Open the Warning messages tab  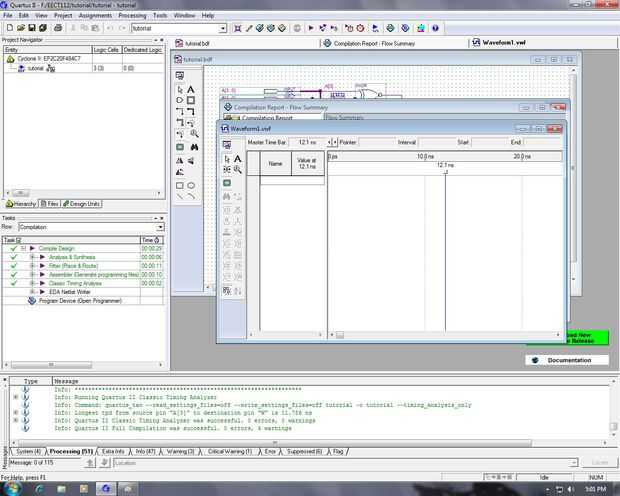coord(180,451)
